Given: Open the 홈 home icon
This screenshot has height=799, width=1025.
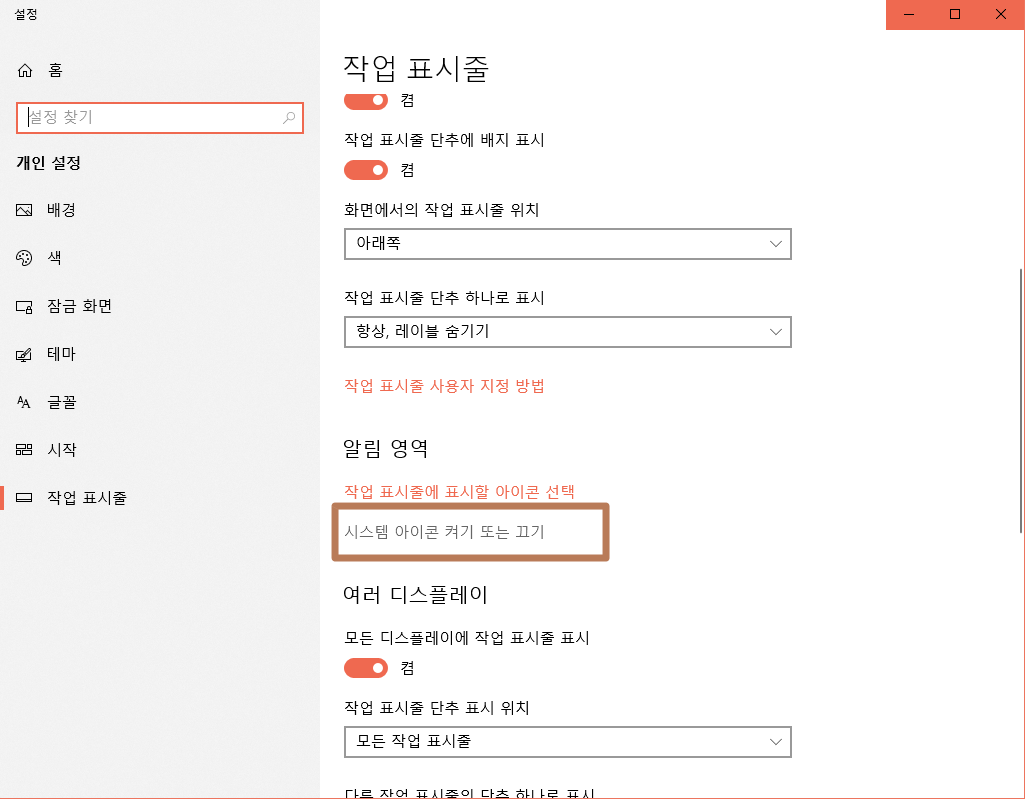Looking at the screenshot, I should (25, 71).
